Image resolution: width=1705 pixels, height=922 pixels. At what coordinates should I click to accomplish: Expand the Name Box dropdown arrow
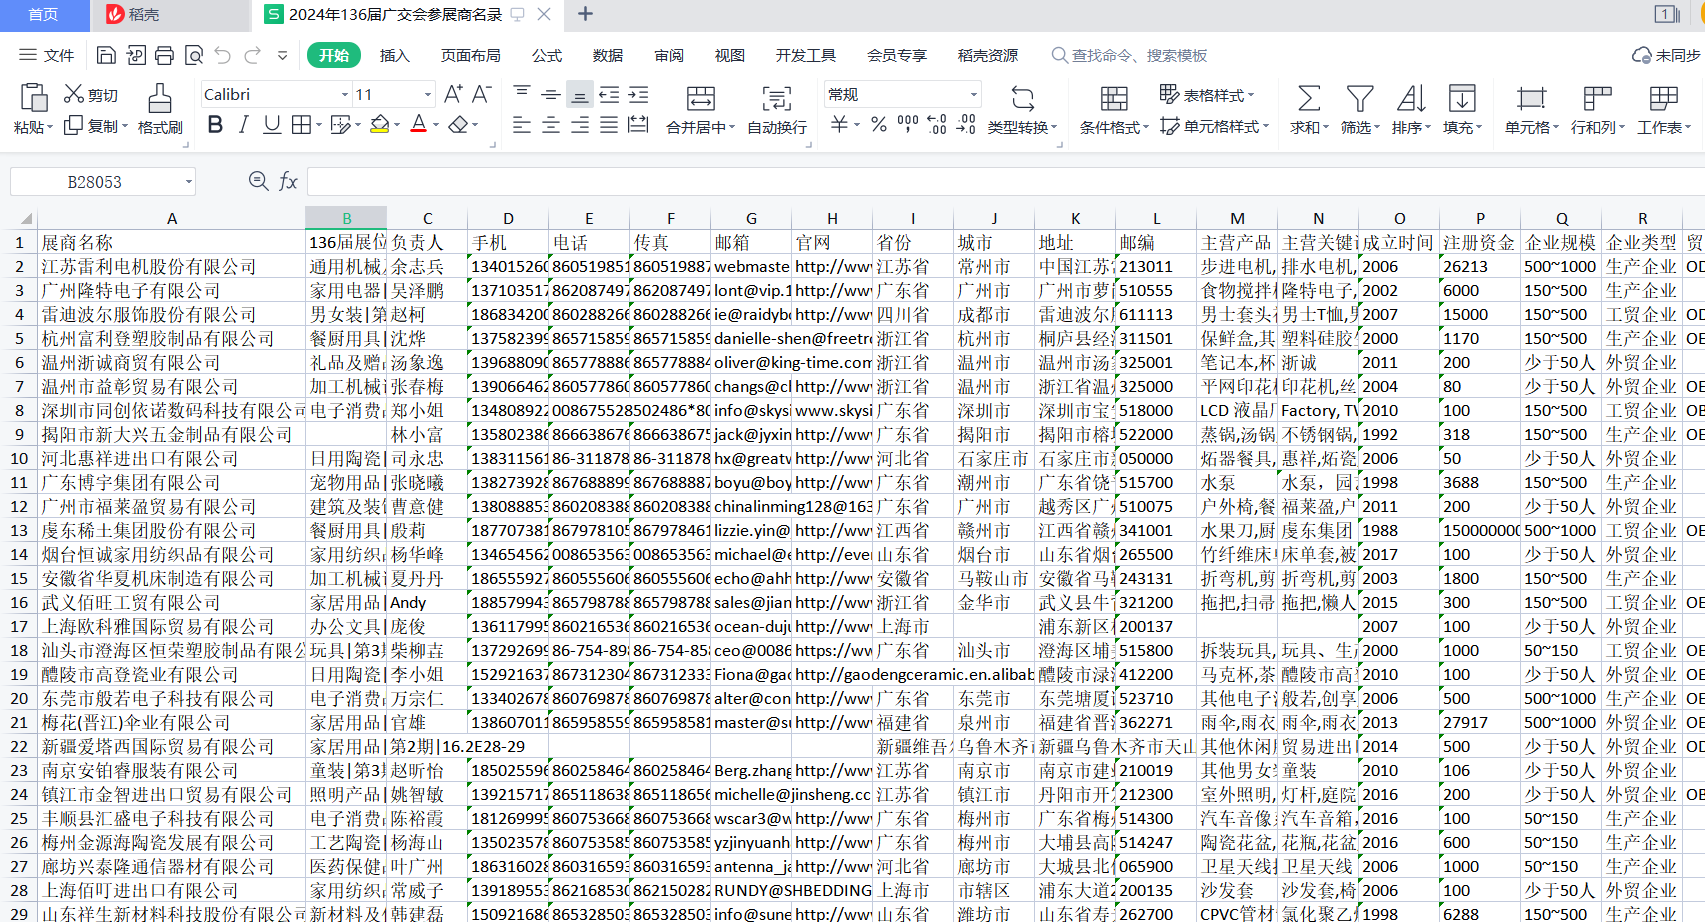point(188,182)
